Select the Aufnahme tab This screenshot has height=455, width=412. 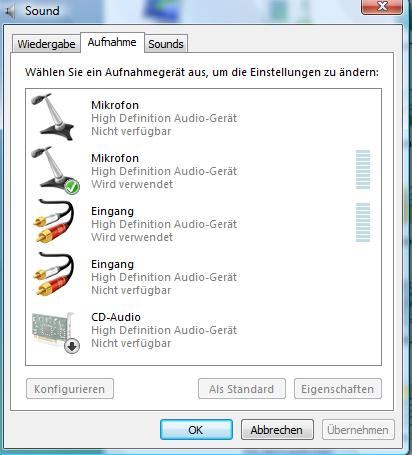[x=112, y=42]
